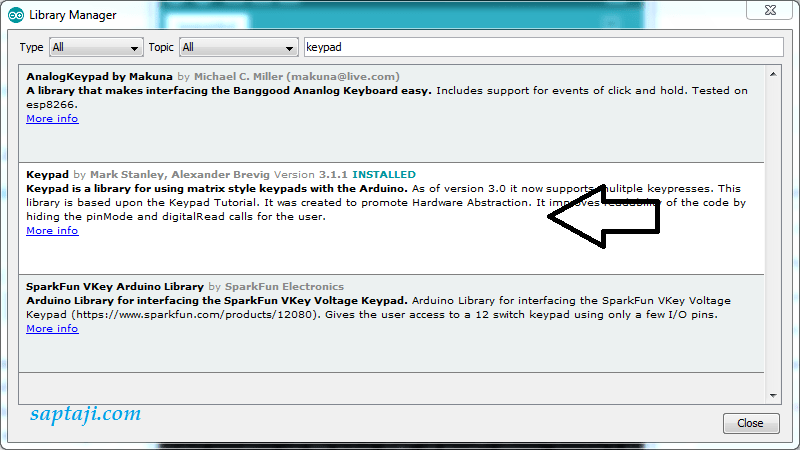Click the Topic label

tap(161, 47)
